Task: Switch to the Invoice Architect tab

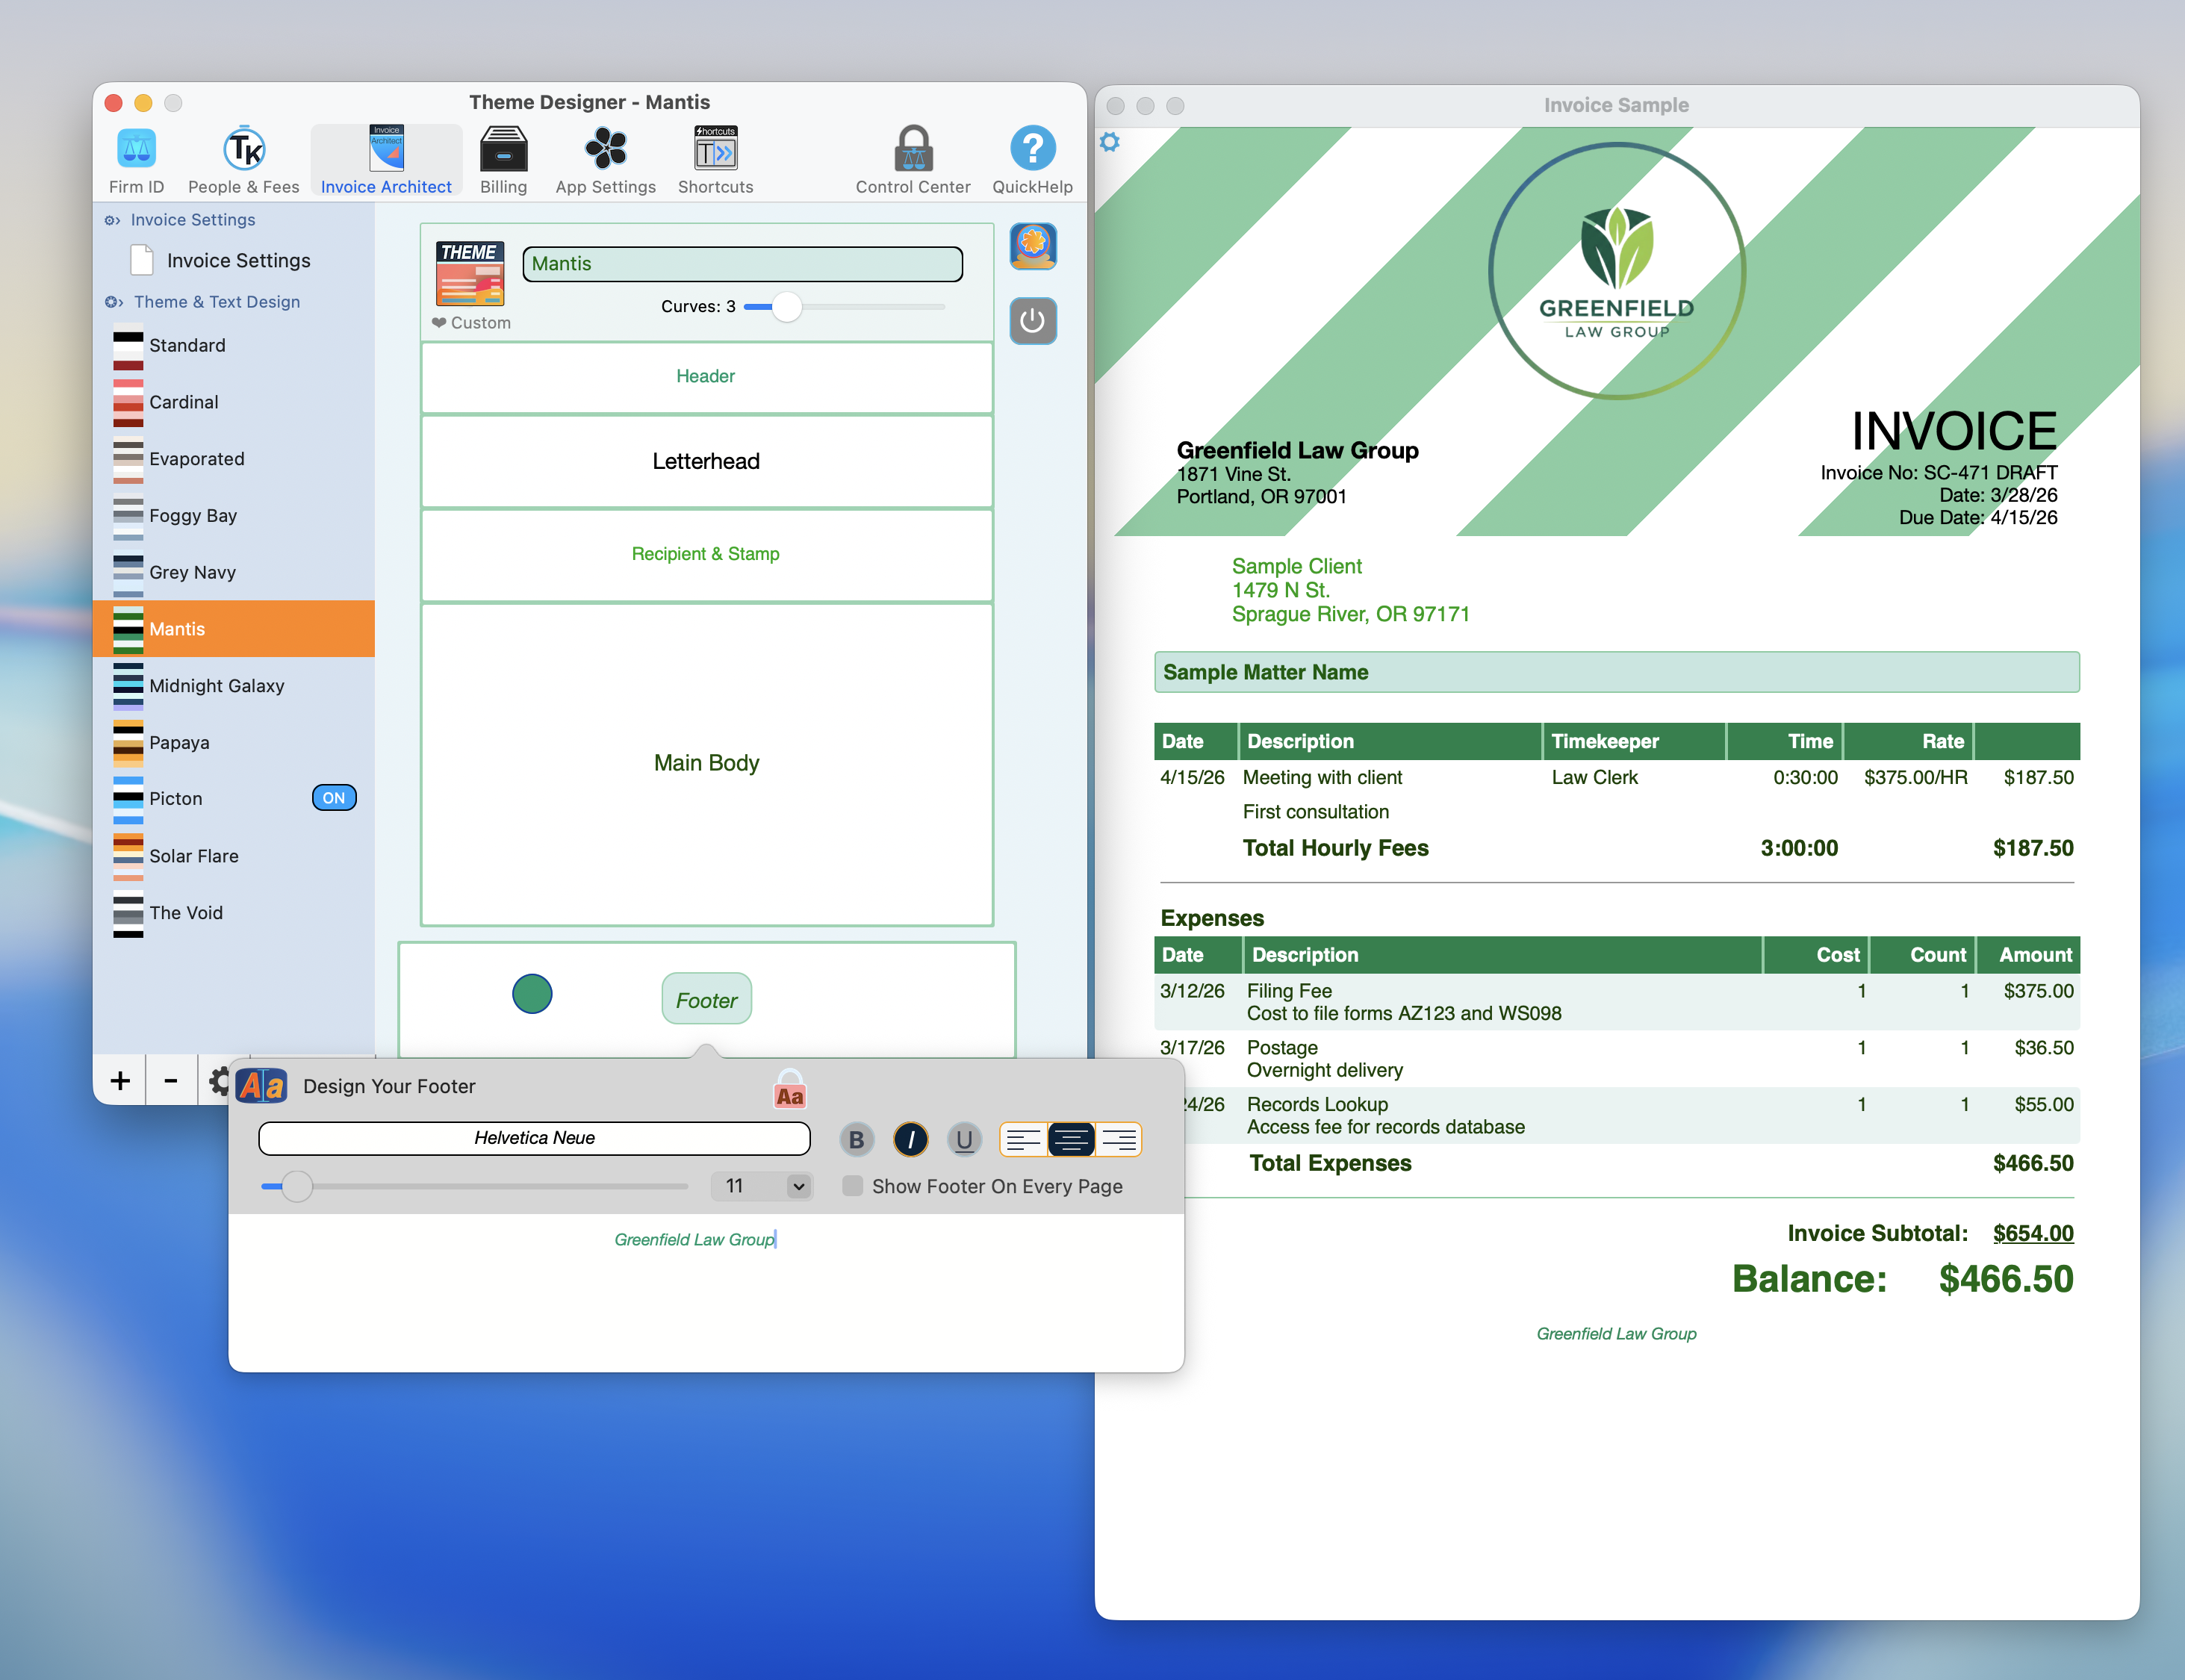Action: [x=386, y=158]
